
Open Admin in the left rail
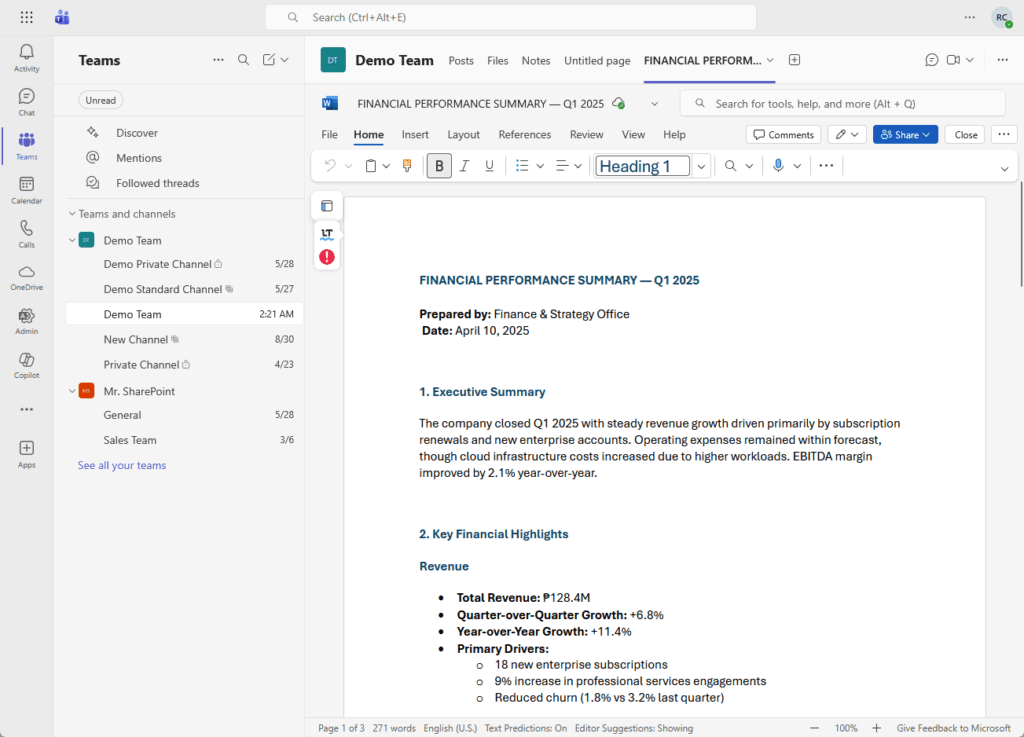(x=26, y=322)
